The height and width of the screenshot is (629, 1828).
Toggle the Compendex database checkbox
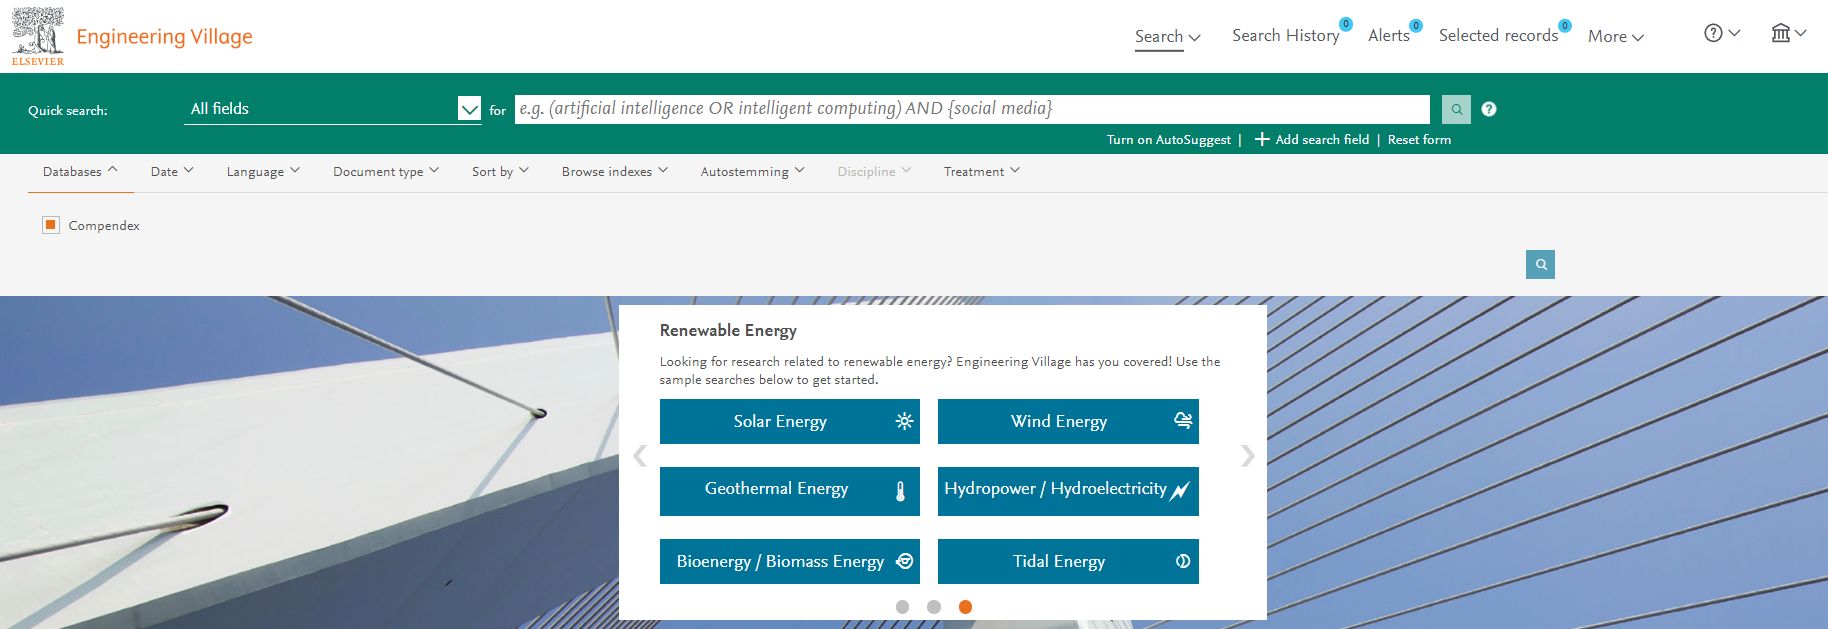coord(51,225)
